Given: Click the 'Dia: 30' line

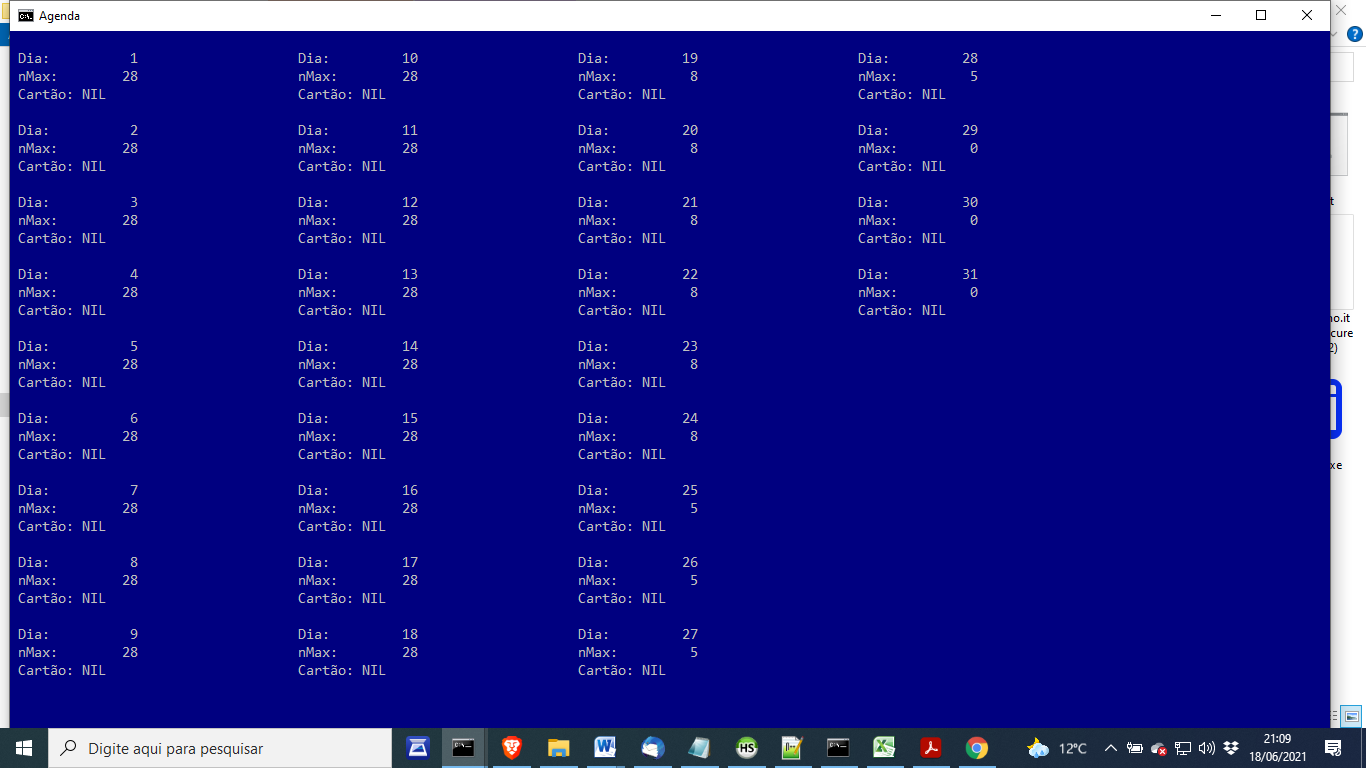Looking at the screenshot, I should pos(918,202).
